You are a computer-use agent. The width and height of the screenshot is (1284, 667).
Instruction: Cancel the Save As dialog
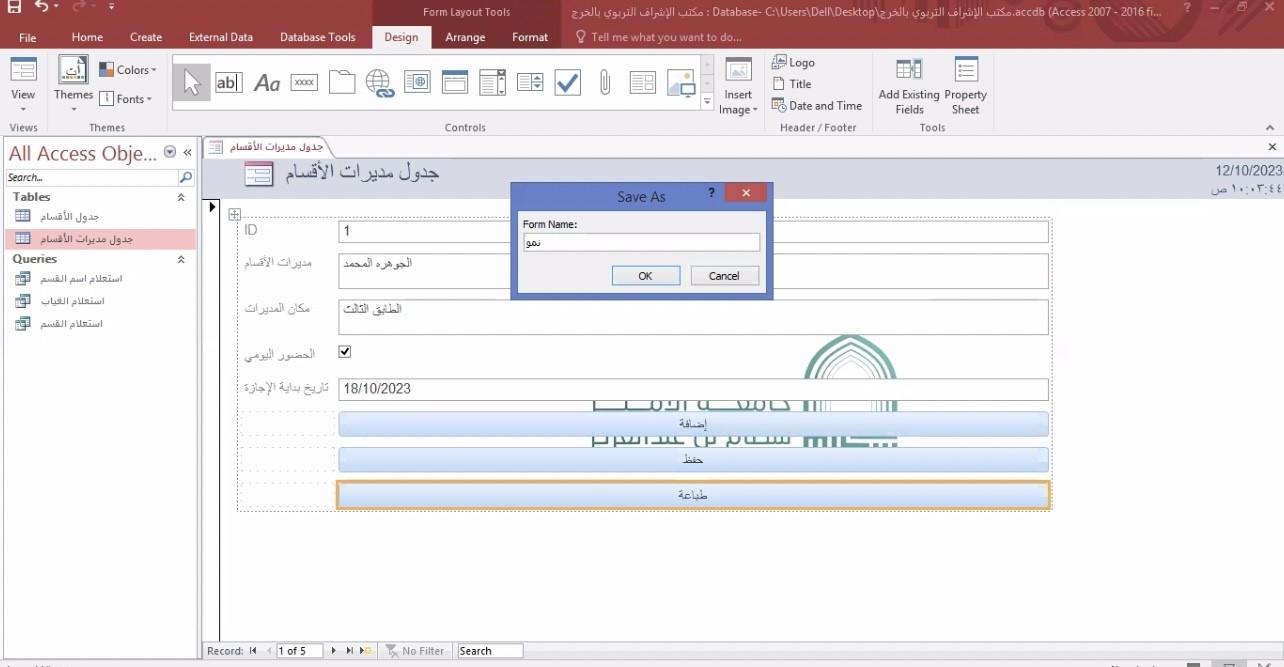point(724,276)
